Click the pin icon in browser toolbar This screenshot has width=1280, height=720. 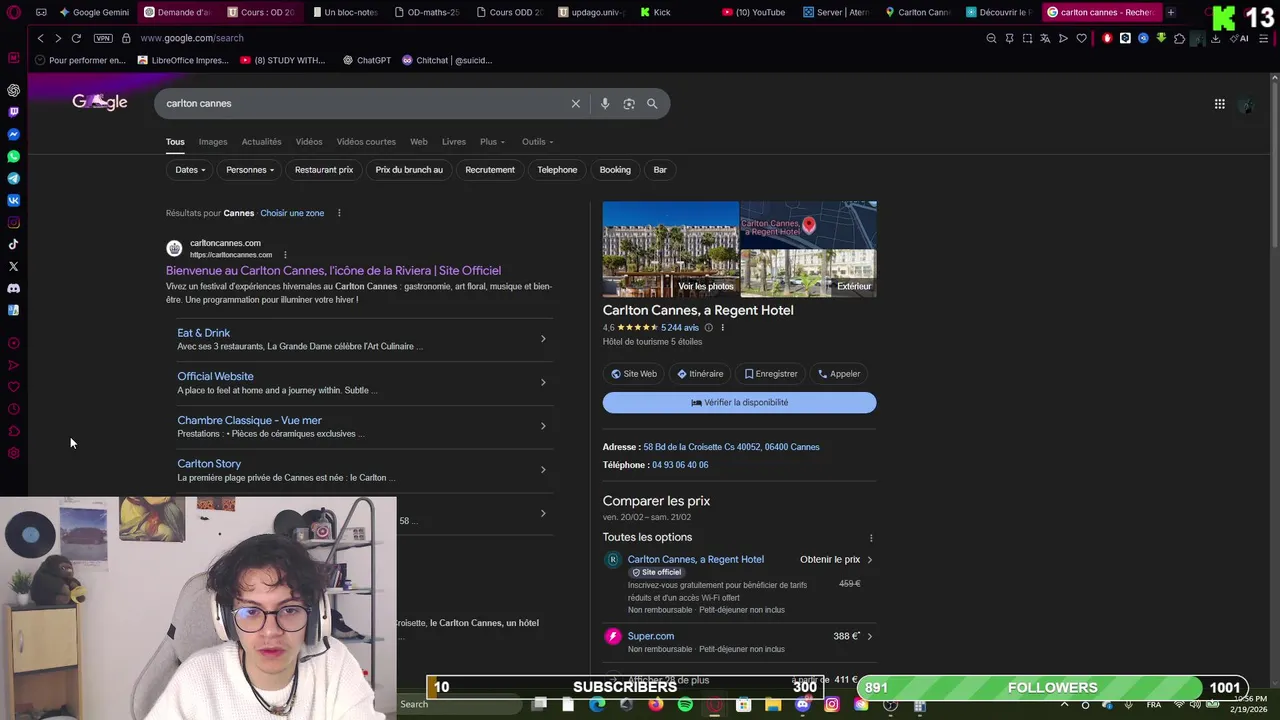pos(1009,38)
